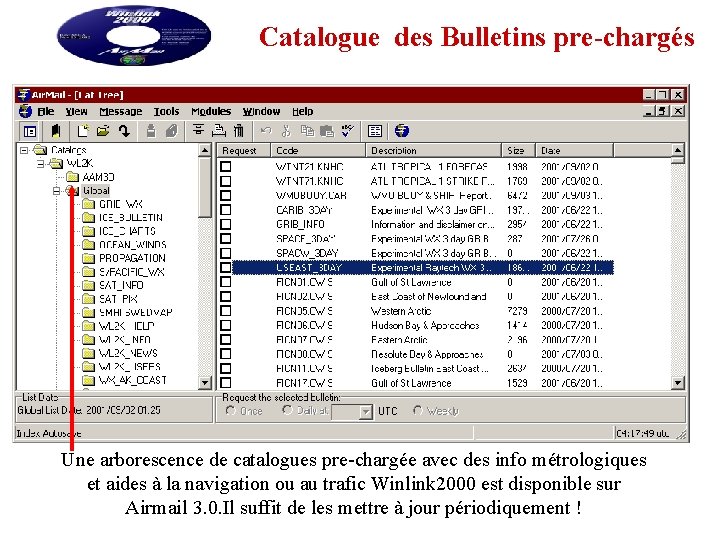Click the tree panel scroll down arrow

coord(205,382)
